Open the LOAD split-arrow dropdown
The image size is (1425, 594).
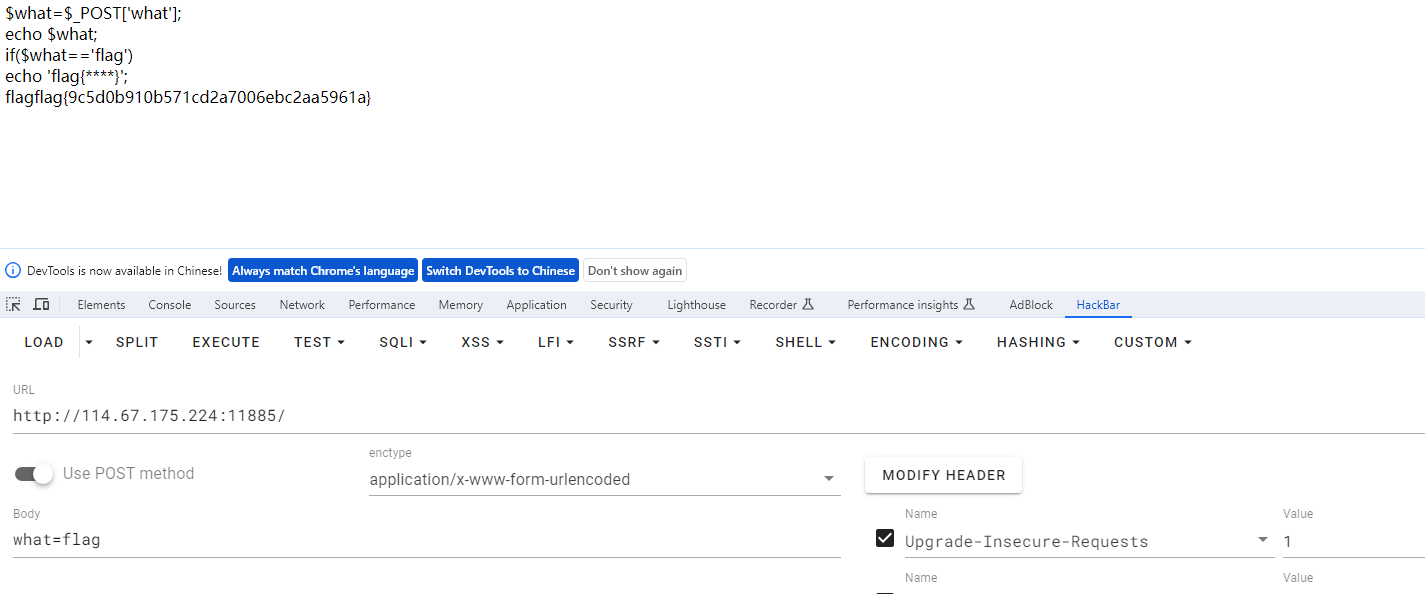tap(89, 342)
